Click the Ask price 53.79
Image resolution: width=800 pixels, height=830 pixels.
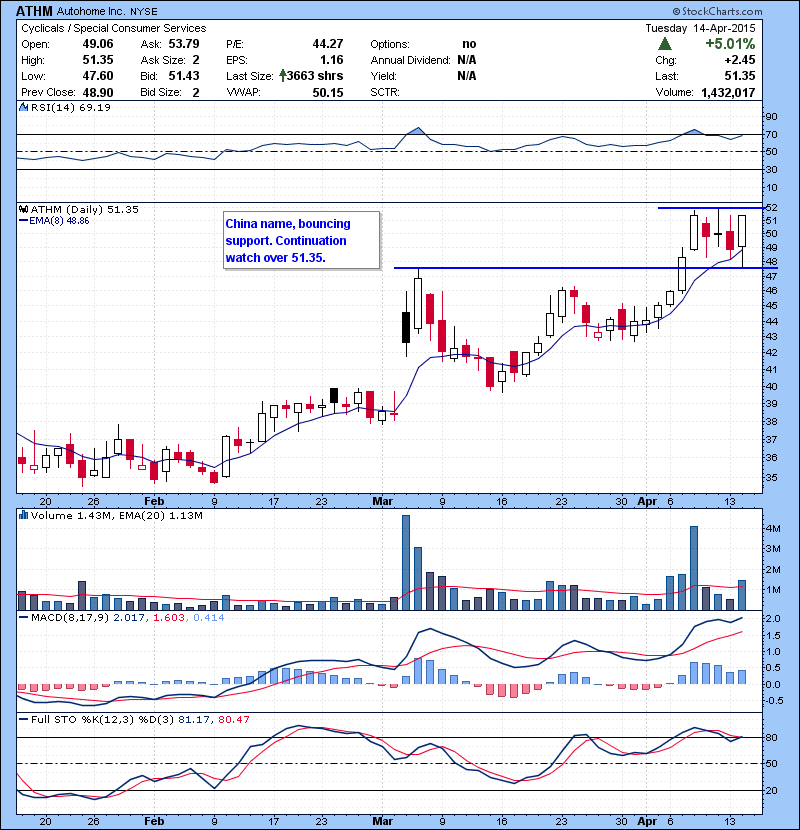184,44
